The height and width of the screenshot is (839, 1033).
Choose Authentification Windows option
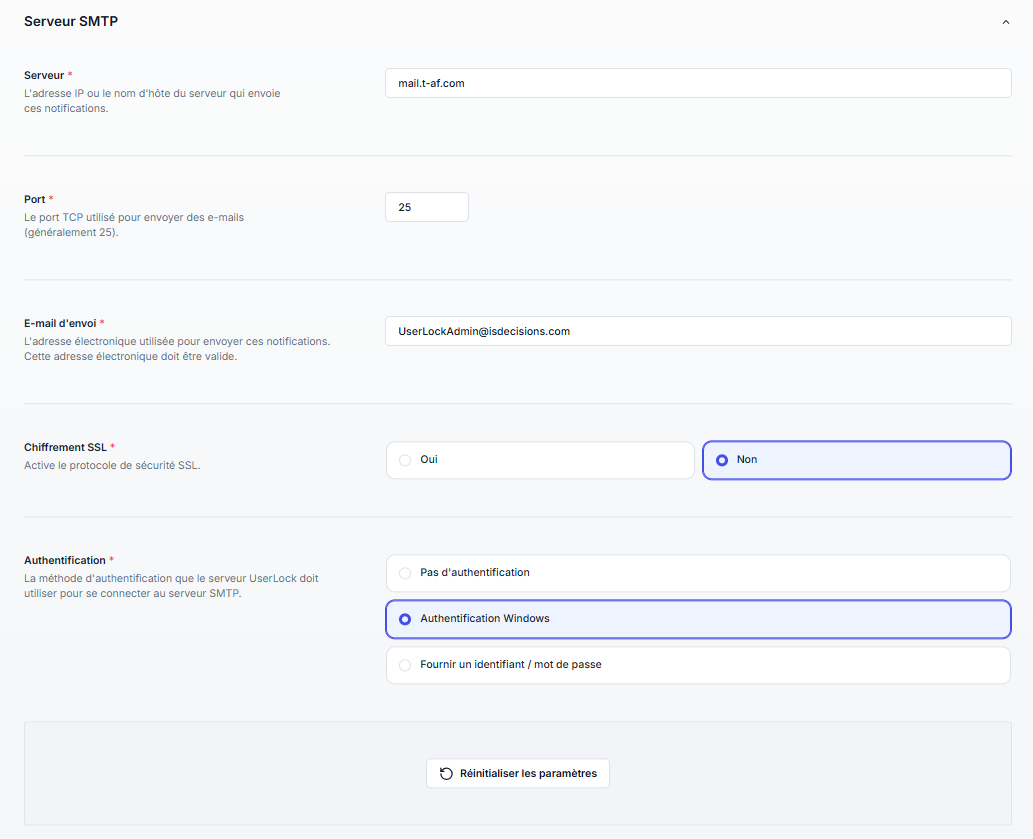(697, 619)
